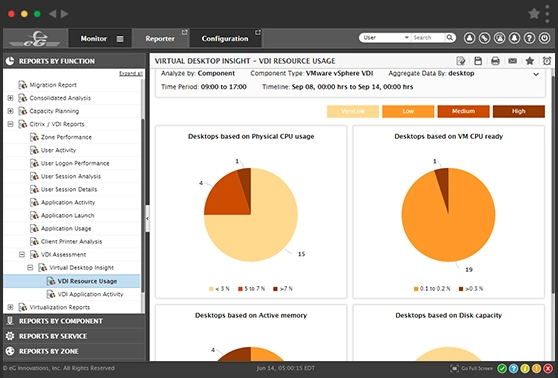The image size is (558, 378).
Task: Select the VDI Application Activity report
Action: pyautogui.click(x=90, y=294)
